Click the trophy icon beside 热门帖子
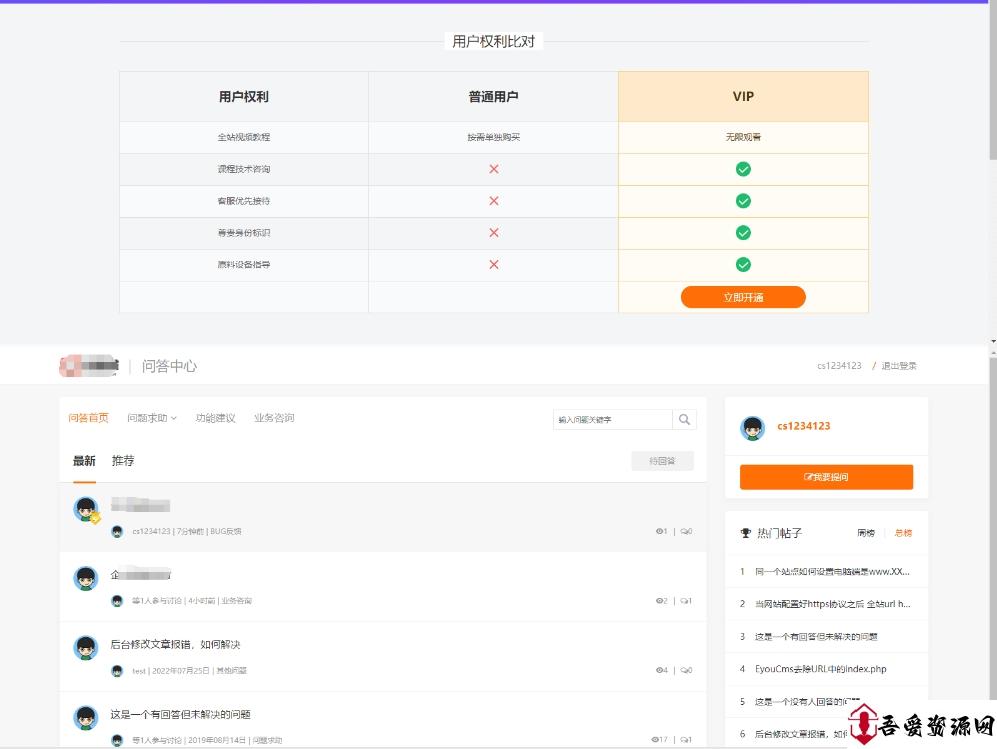997x749 pixels. 745,533
